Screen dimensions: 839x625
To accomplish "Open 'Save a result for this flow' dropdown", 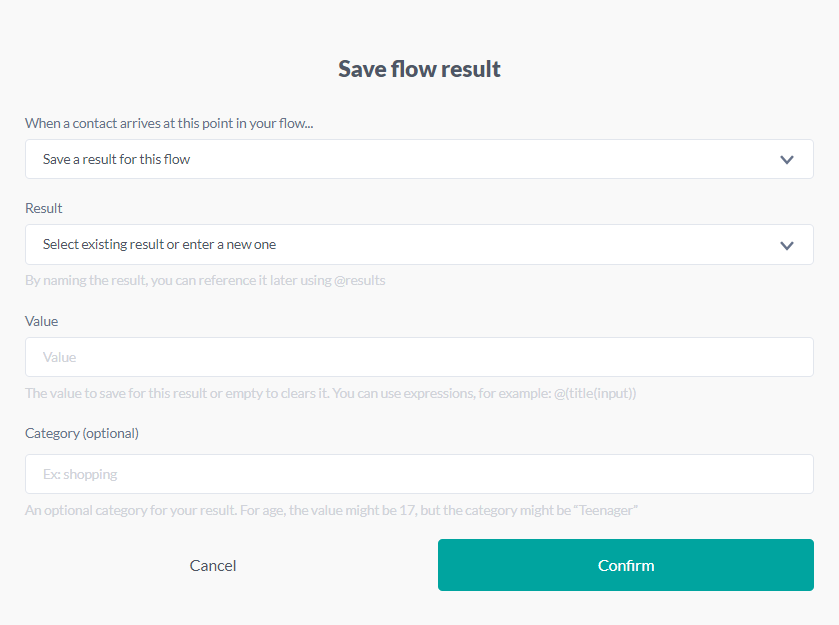I will click(400, 160).
